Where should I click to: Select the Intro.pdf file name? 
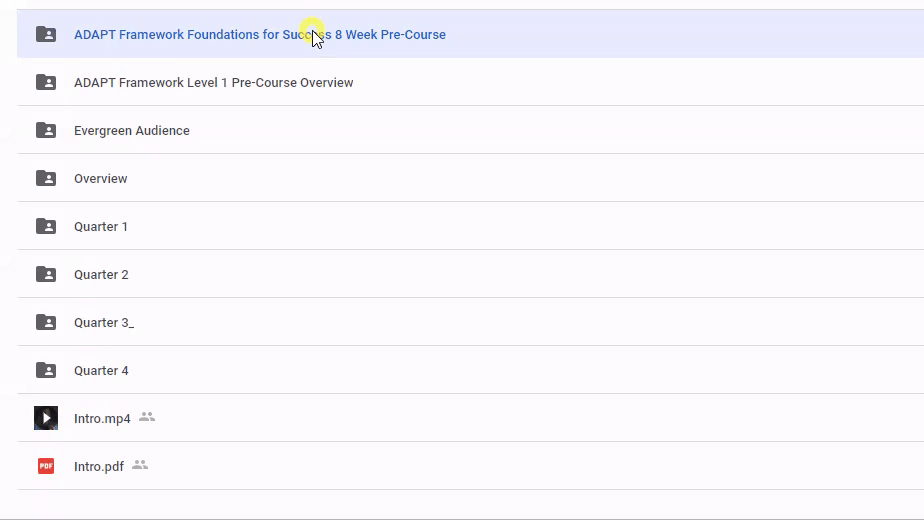coord(99,467)
